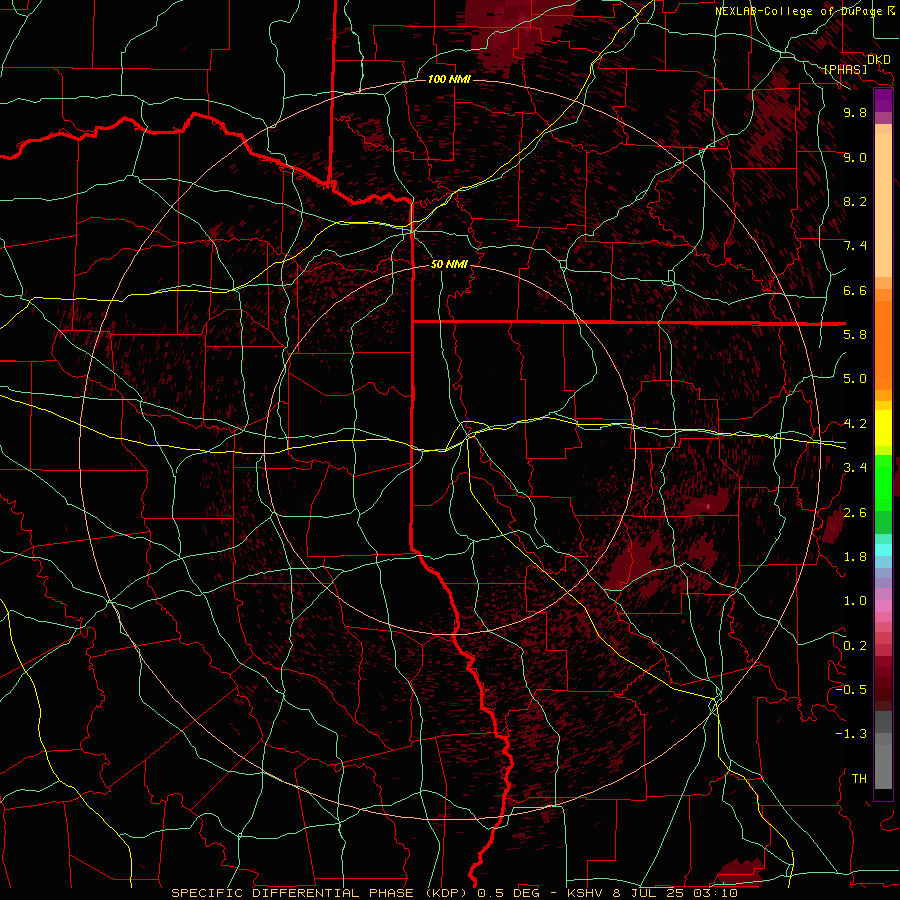This screenshot has width=900, height=900.
Task: Click the "NEXLAB-College of DuPage" header text
Action: point(799,11)
